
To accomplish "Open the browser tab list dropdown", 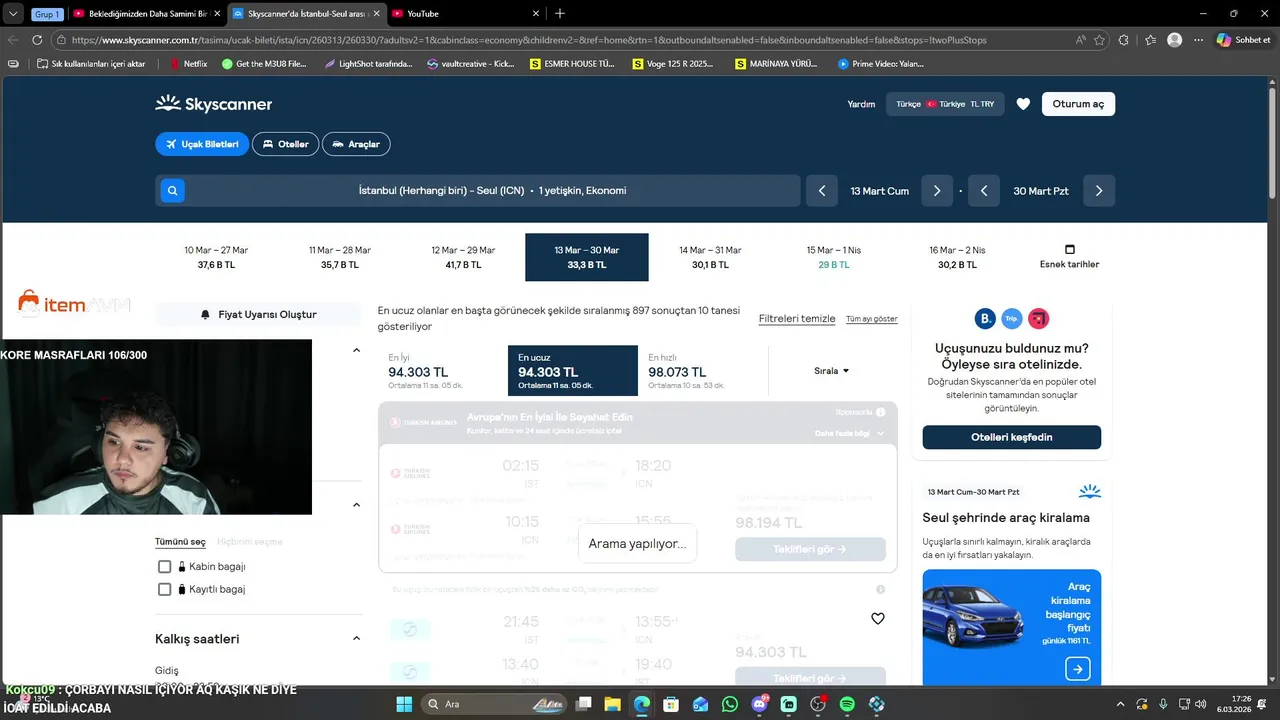I will 13,13.
